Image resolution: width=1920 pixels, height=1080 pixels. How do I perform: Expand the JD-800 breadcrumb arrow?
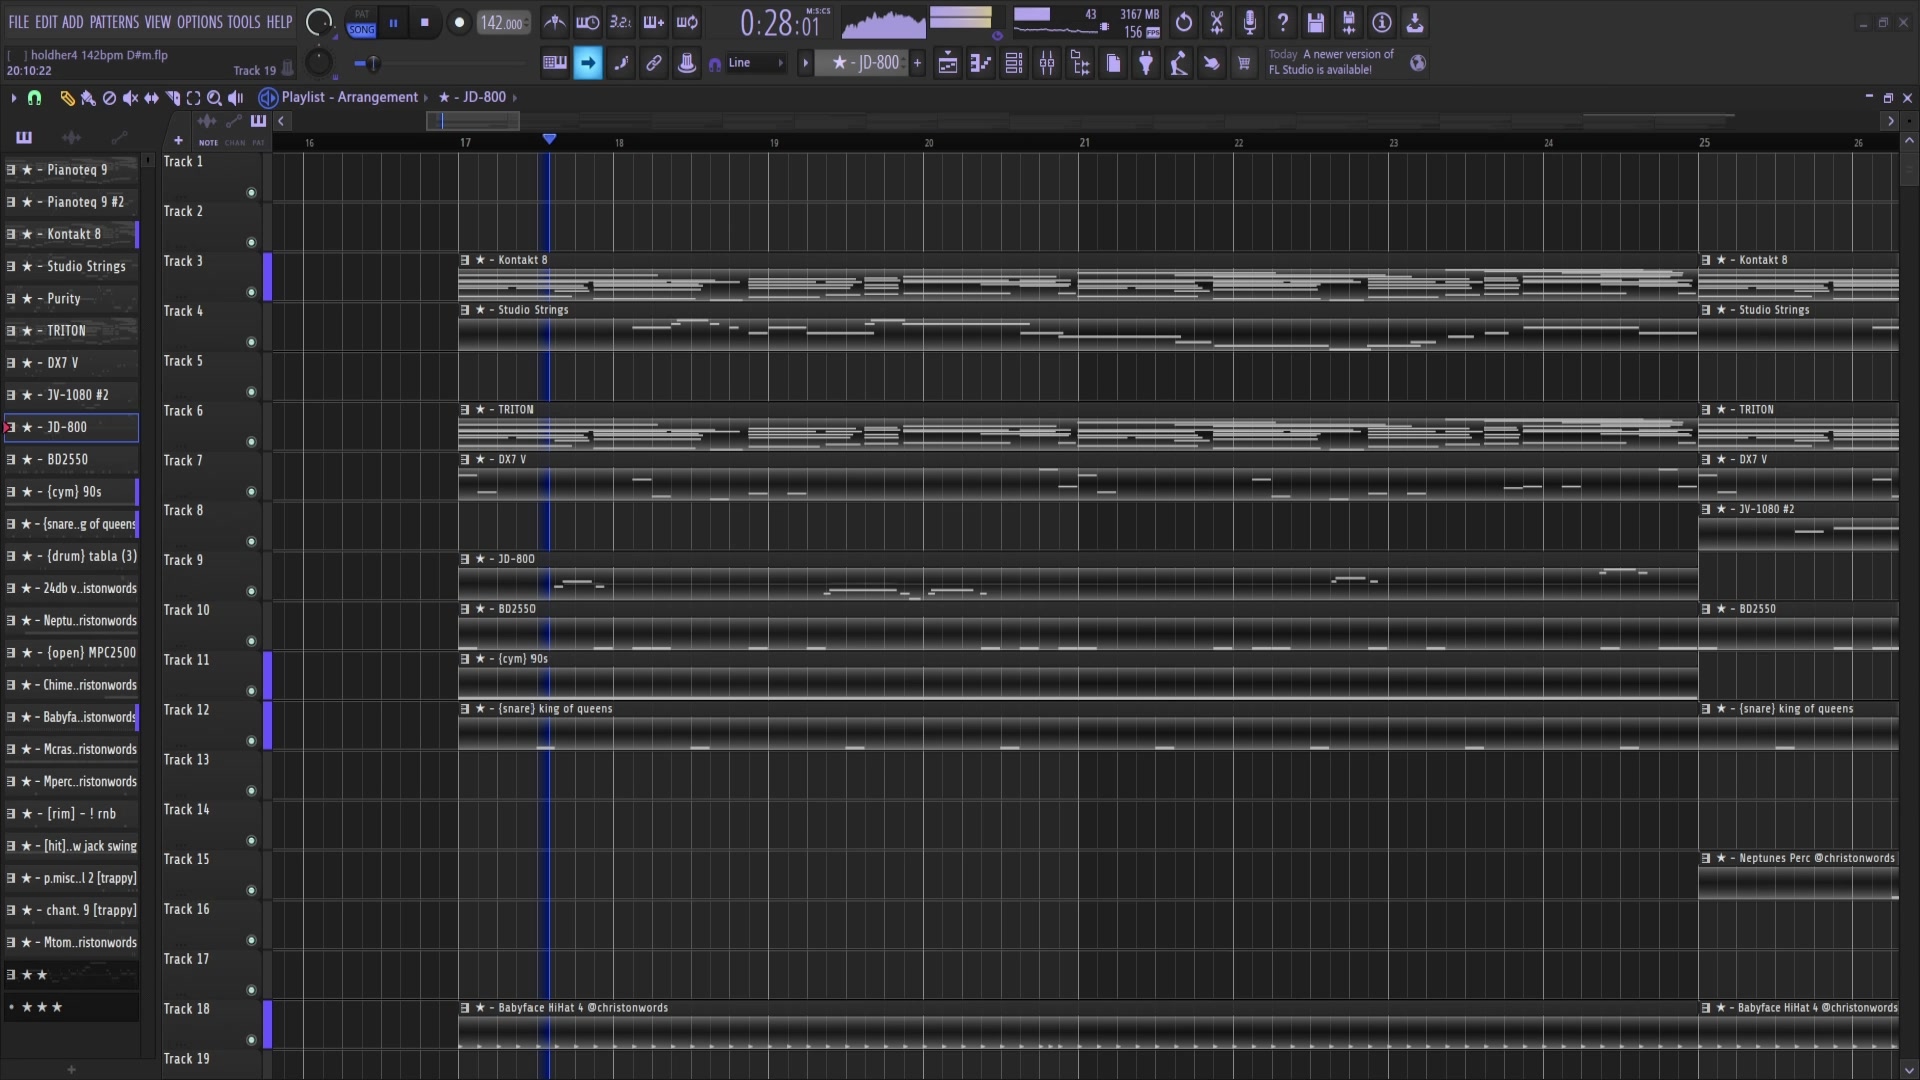[x=515, y=98]
